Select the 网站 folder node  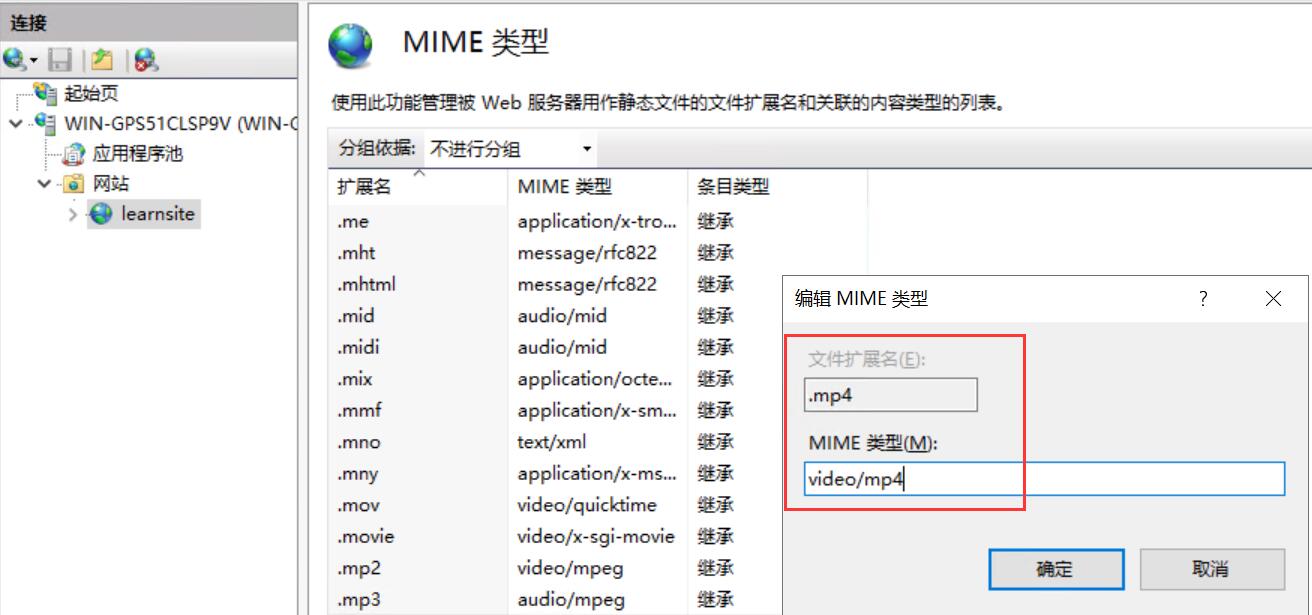tap(110, 184)
